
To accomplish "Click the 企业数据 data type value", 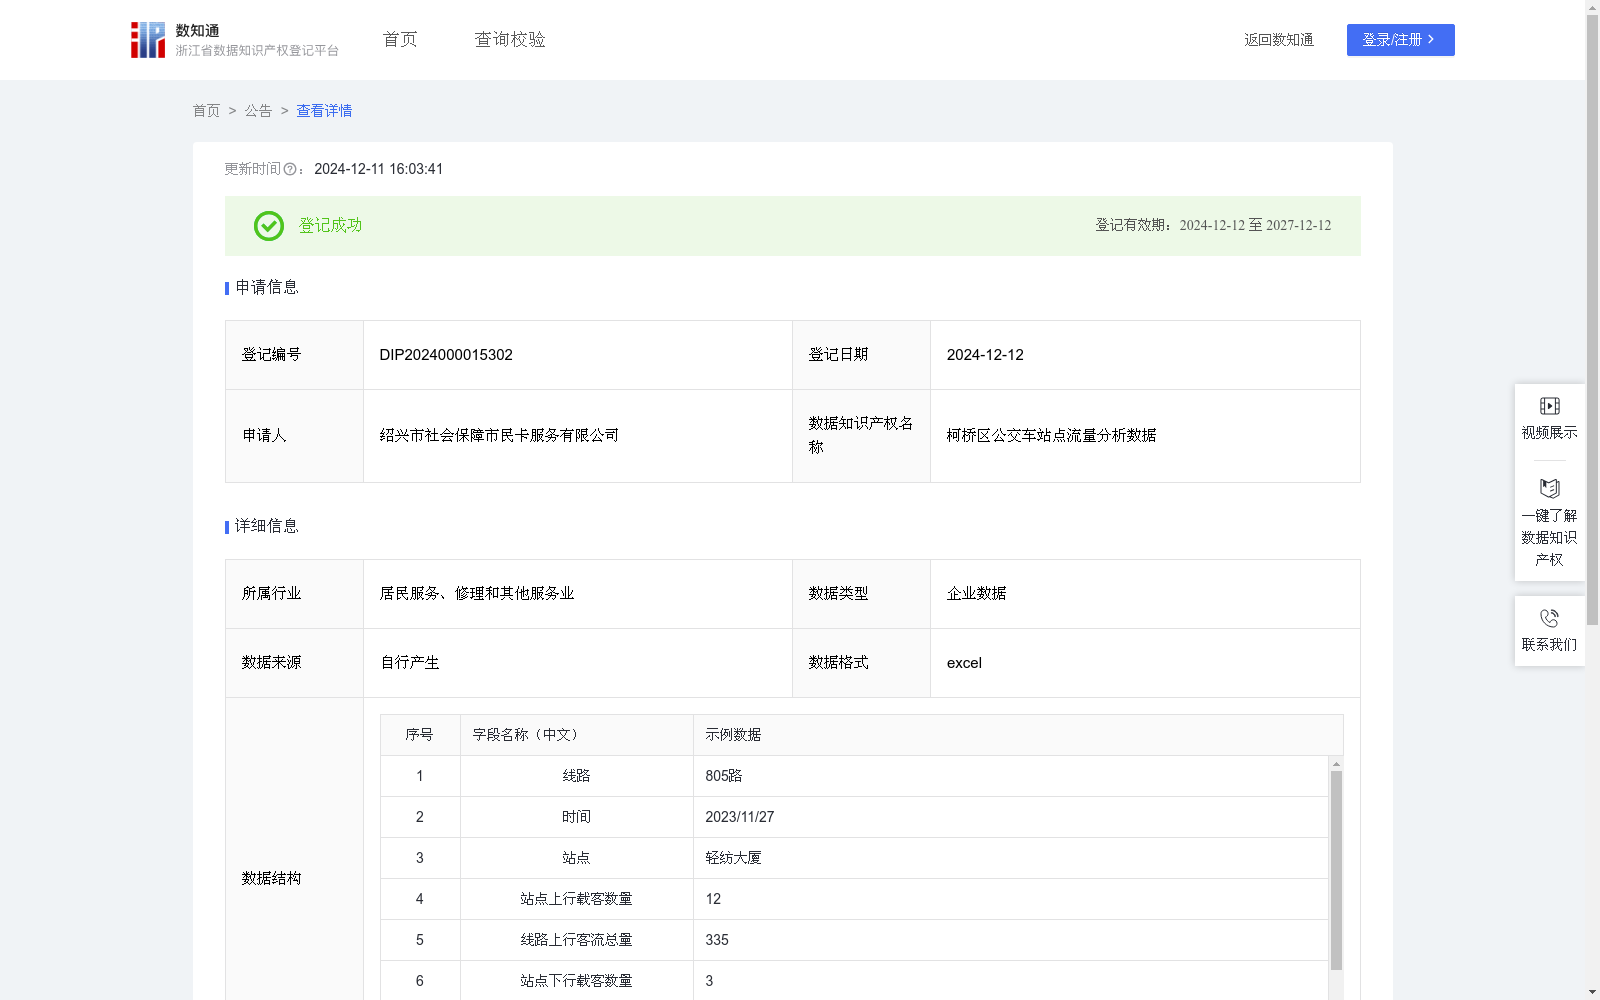I will (x=976, y=594).
